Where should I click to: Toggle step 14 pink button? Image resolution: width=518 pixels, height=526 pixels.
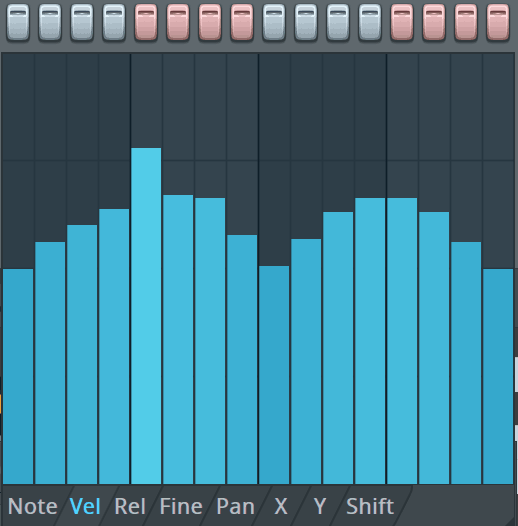(434, 22)
